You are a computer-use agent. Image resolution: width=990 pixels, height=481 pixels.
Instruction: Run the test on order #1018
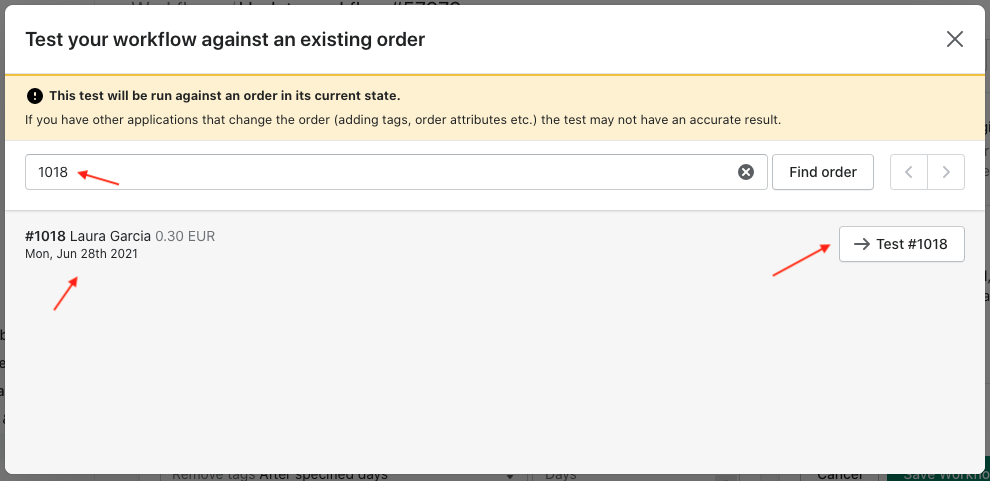point(902,244)
